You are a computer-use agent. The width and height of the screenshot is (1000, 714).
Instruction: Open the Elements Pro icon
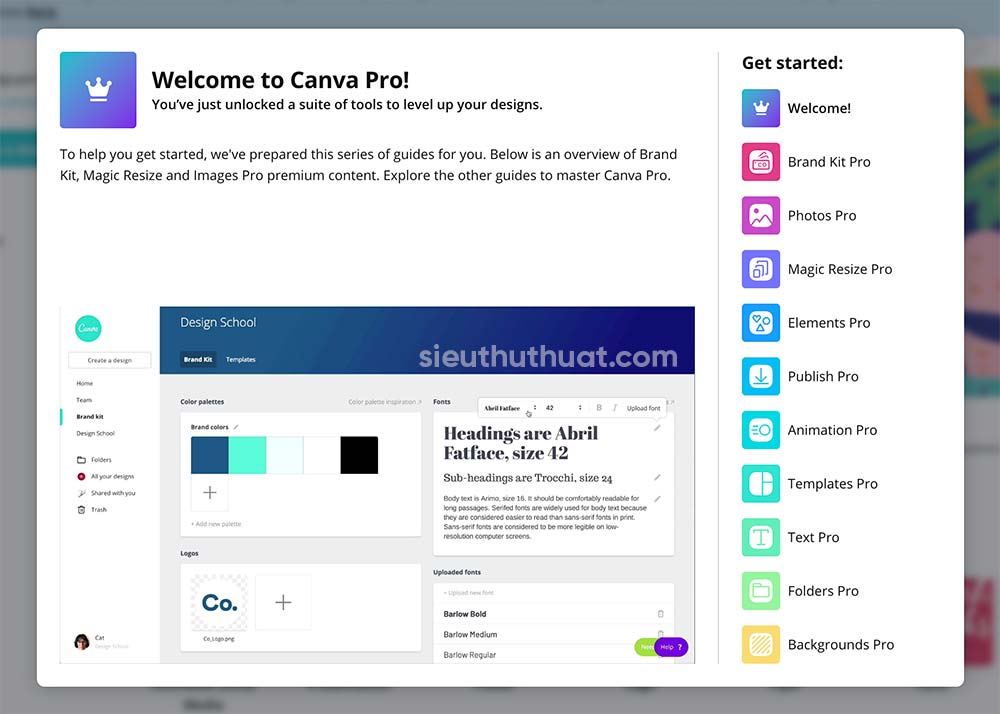760,323
